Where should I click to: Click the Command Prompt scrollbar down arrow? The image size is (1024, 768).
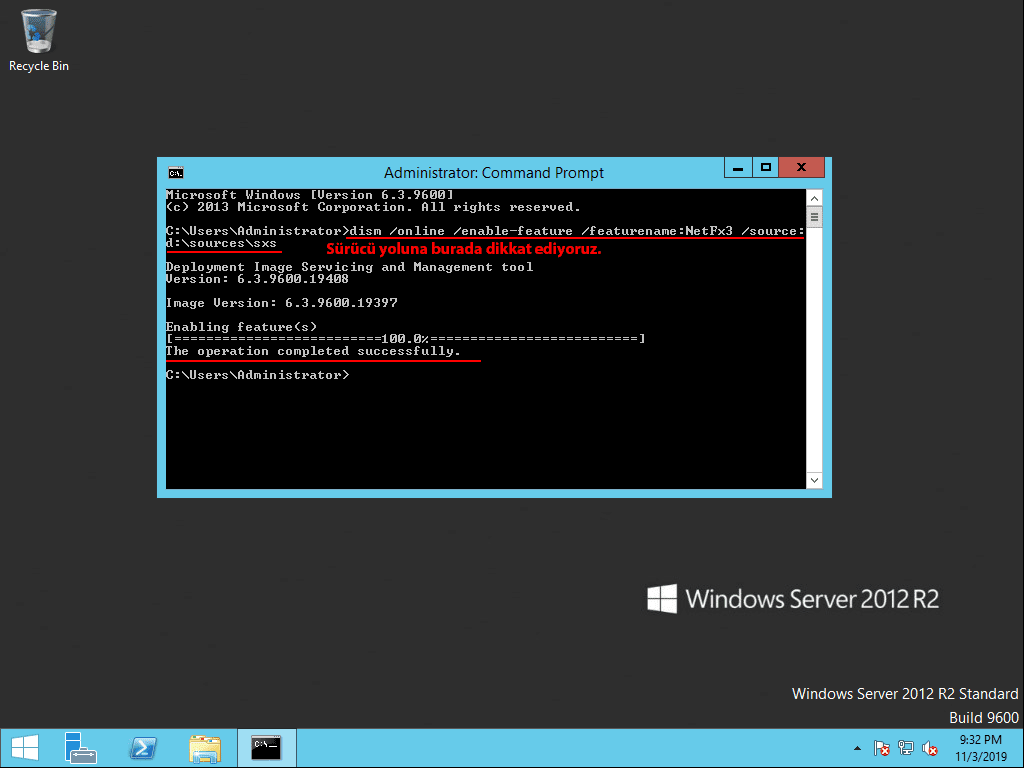(814, 480)
